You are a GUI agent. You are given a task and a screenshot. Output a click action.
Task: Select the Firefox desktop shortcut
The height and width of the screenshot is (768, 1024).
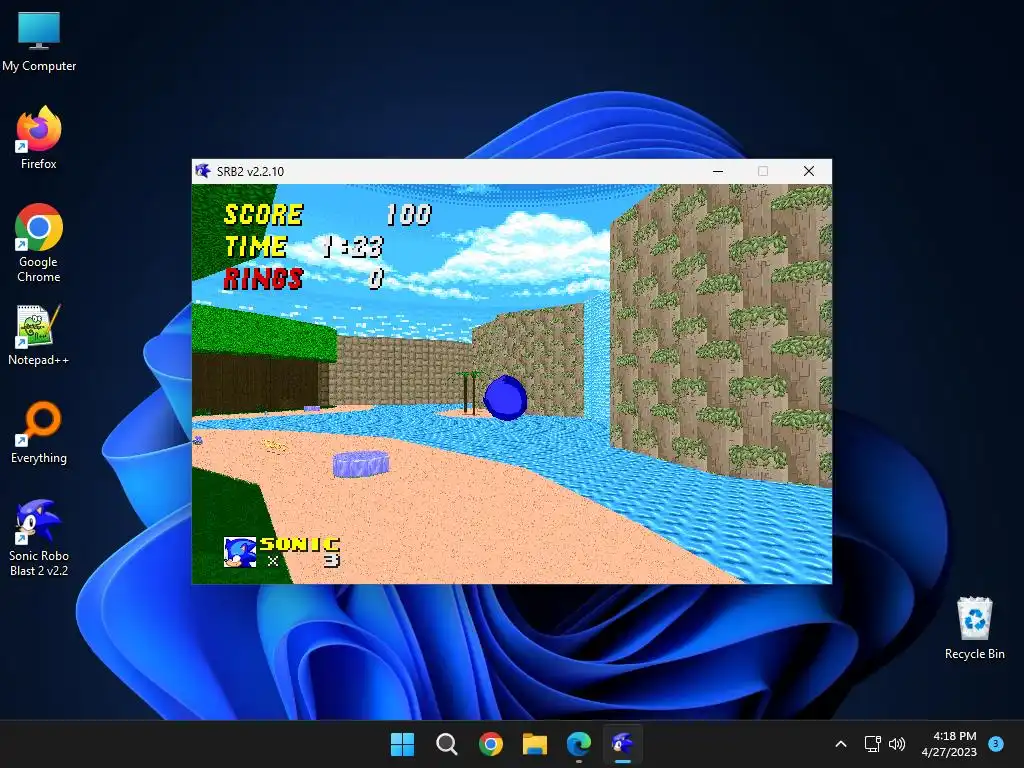[39, 138]
